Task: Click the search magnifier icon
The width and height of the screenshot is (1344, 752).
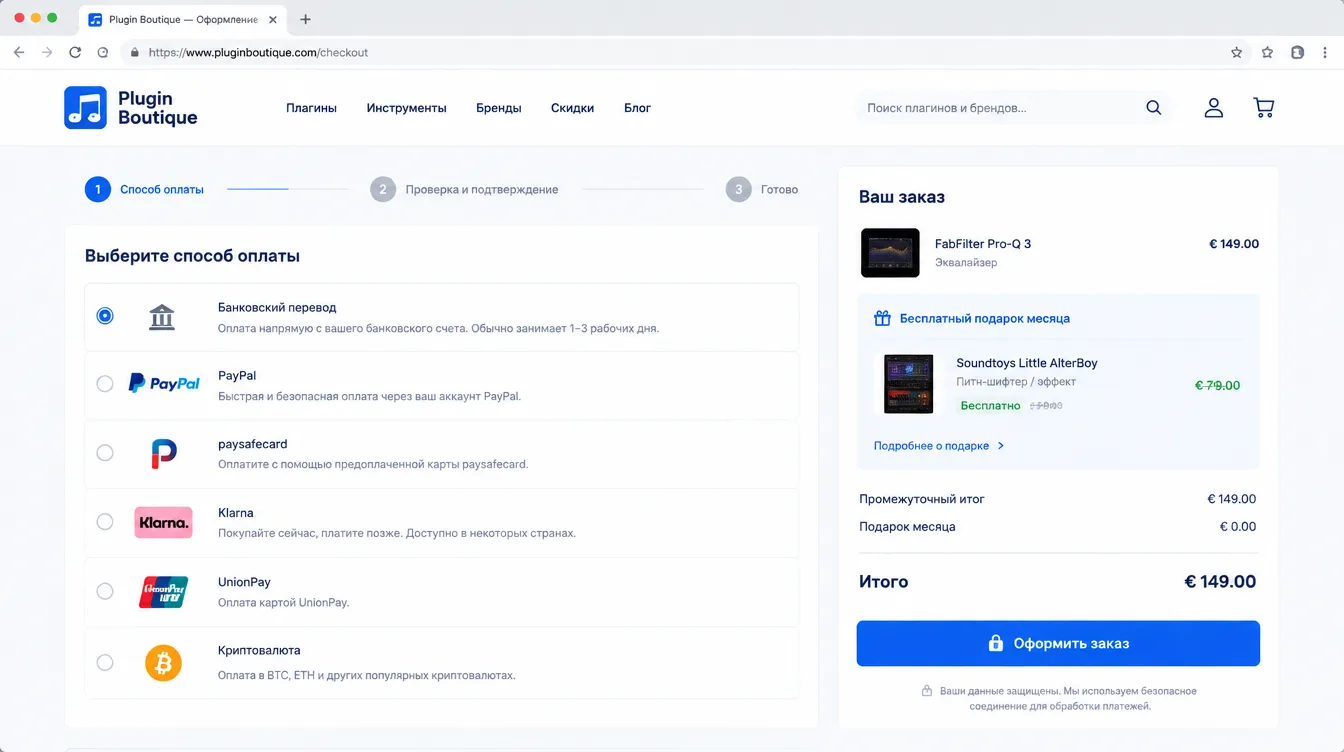Action: 1153,108
